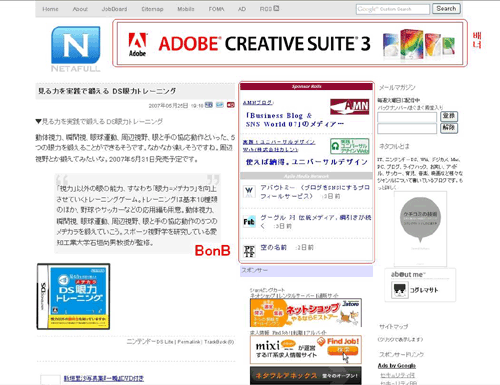Open the Permalink link

[189, 342]
